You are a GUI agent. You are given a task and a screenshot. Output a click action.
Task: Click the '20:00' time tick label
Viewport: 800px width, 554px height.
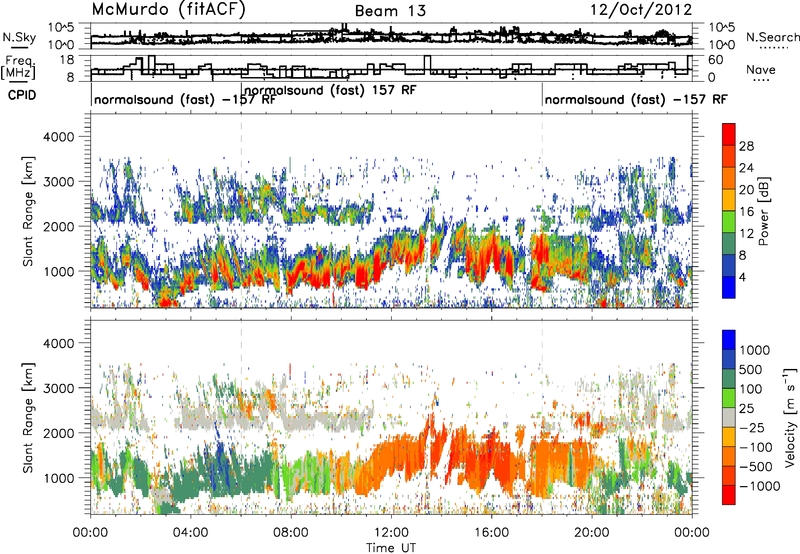click(x=591, y=533)
